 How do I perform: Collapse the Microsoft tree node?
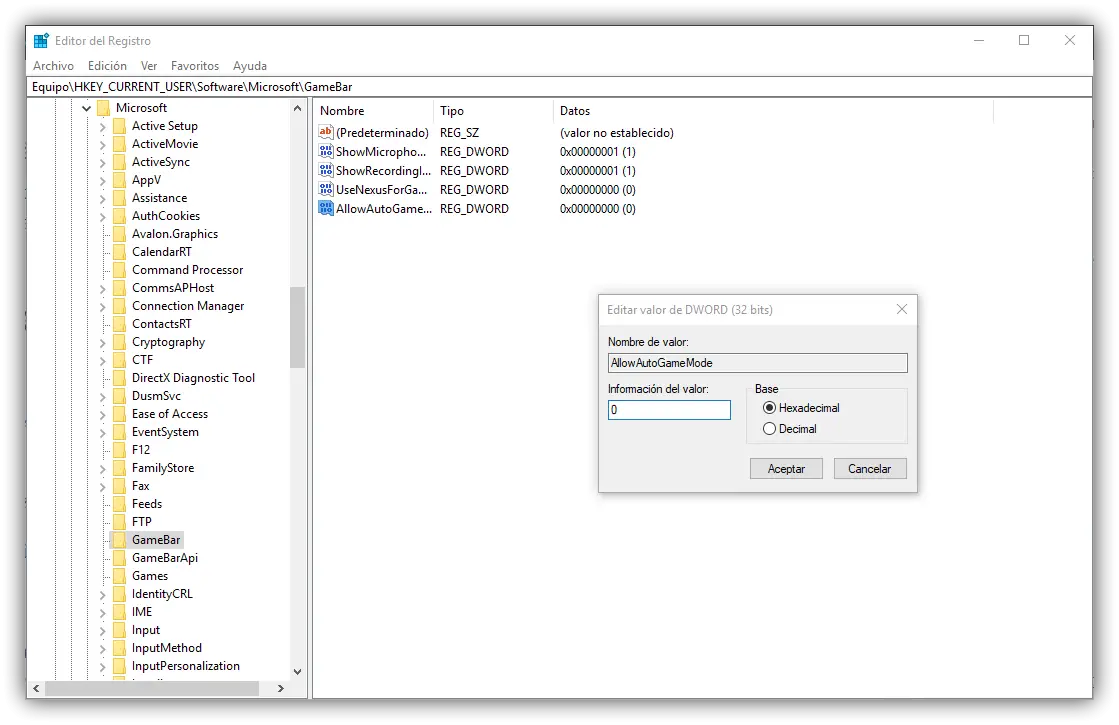pos(86,108)
